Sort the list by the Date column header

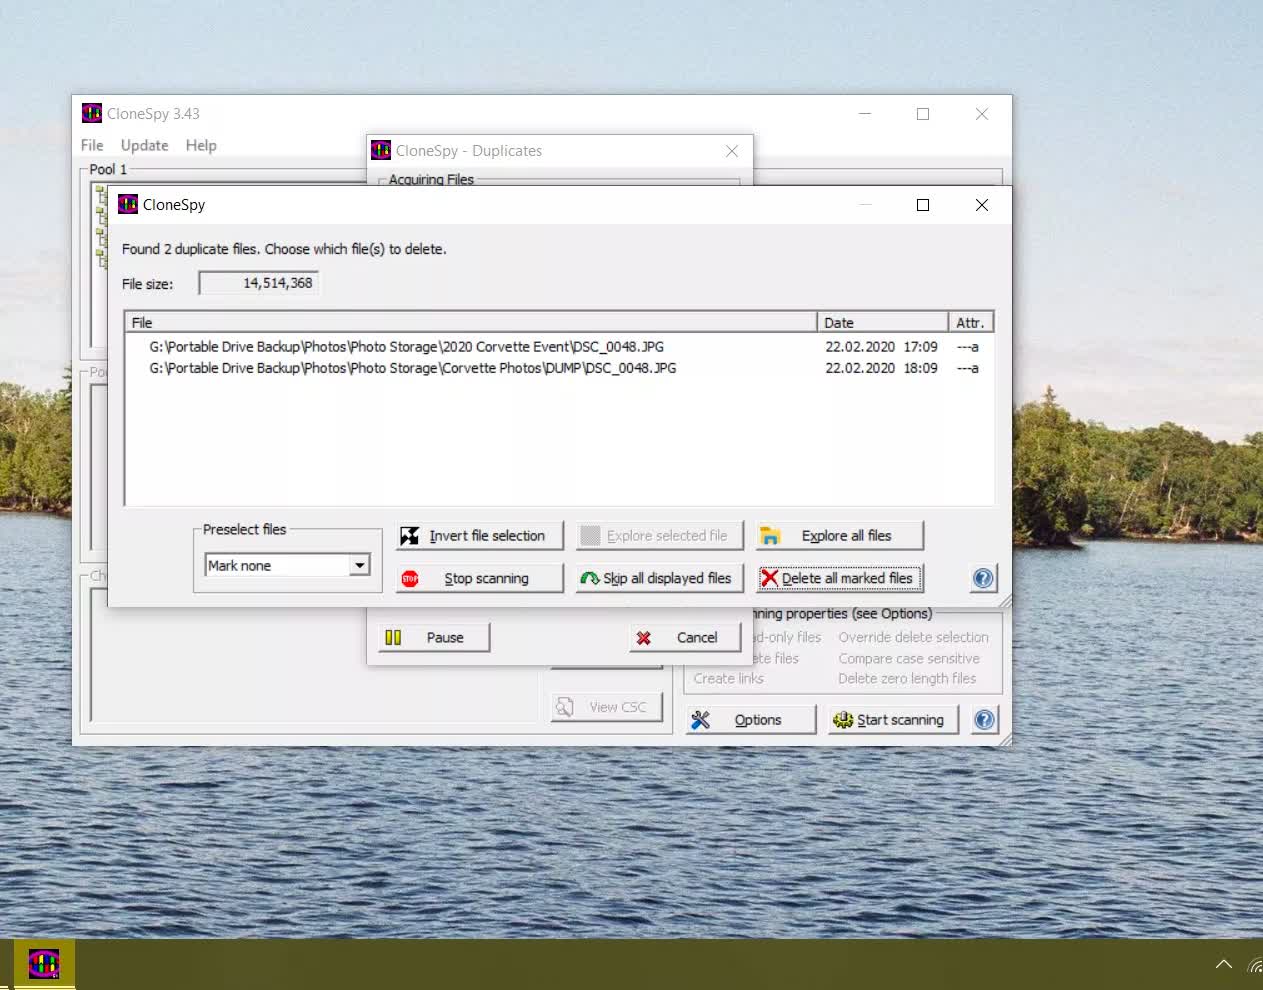pos(881,323)
